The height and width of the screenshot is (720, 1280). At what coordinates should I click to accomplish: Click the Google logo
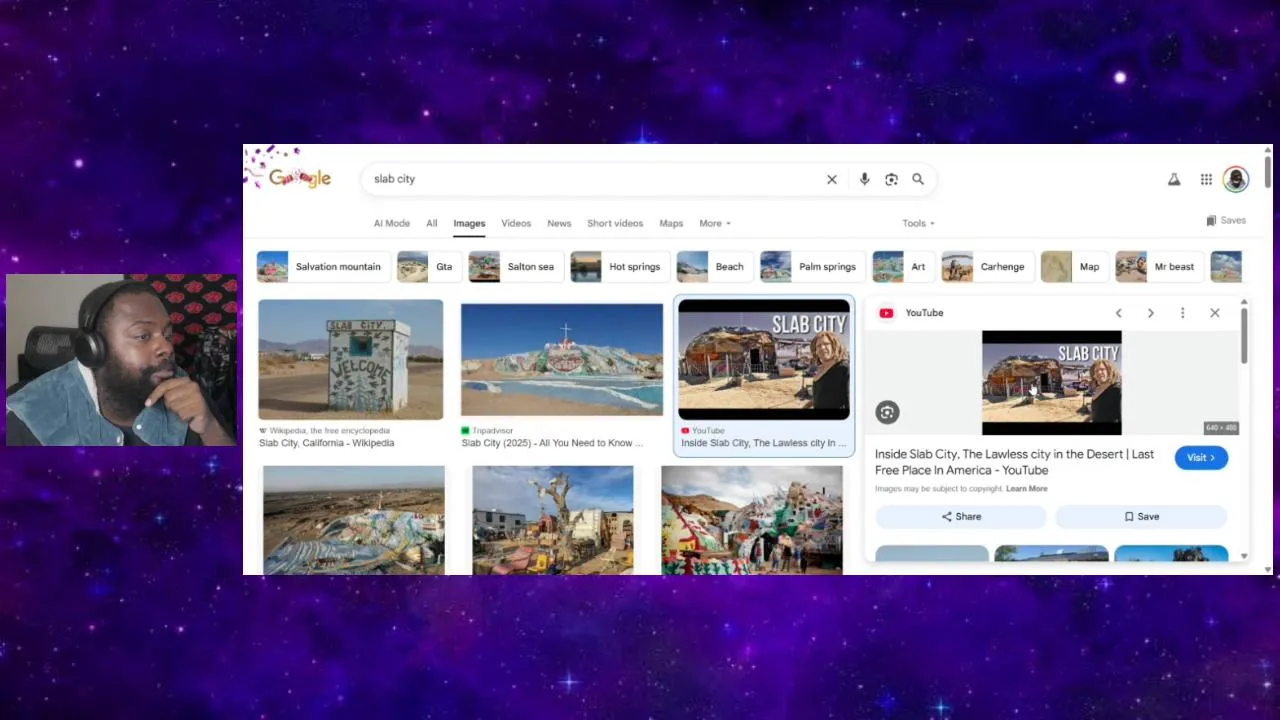coord(300,178)
